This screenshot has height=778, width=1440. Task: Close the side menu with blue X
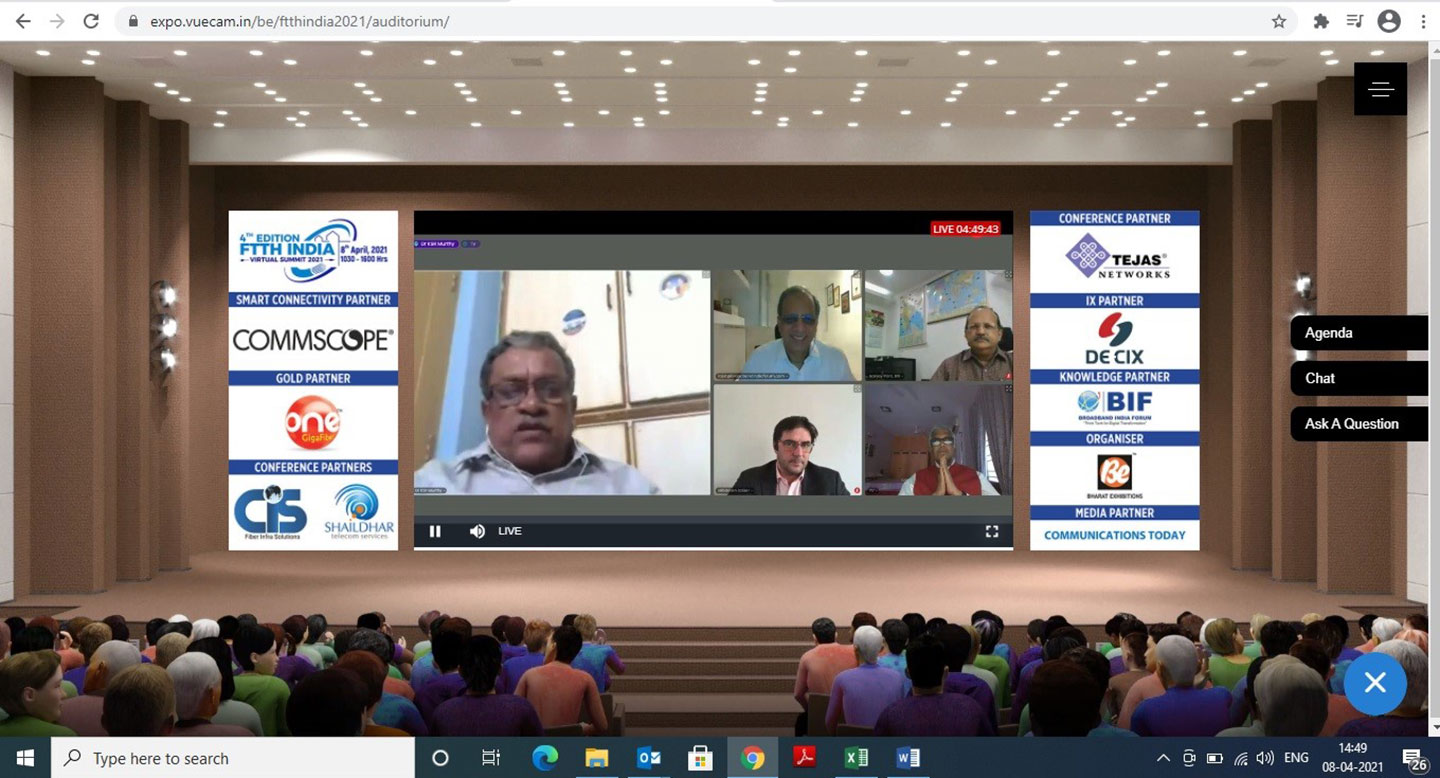1375,683
